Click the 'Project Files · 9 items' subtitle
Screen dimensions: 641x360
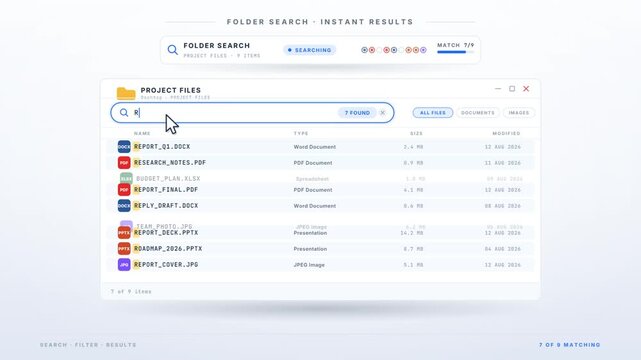coord(222,56)
